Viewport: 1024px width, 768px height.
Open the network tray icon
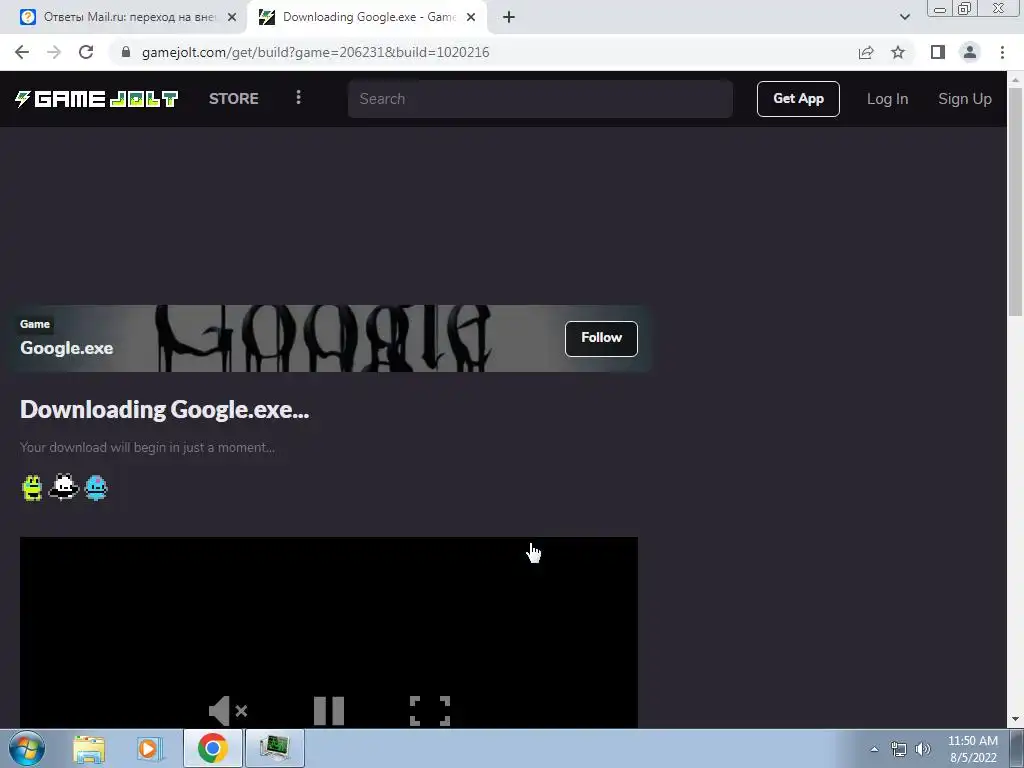(899, 749)
